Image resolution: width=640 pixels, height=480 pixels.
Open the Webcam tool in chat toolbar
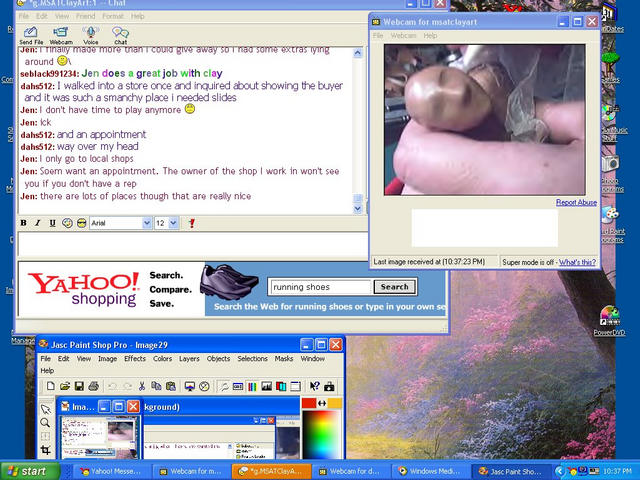tap(61, 35)
